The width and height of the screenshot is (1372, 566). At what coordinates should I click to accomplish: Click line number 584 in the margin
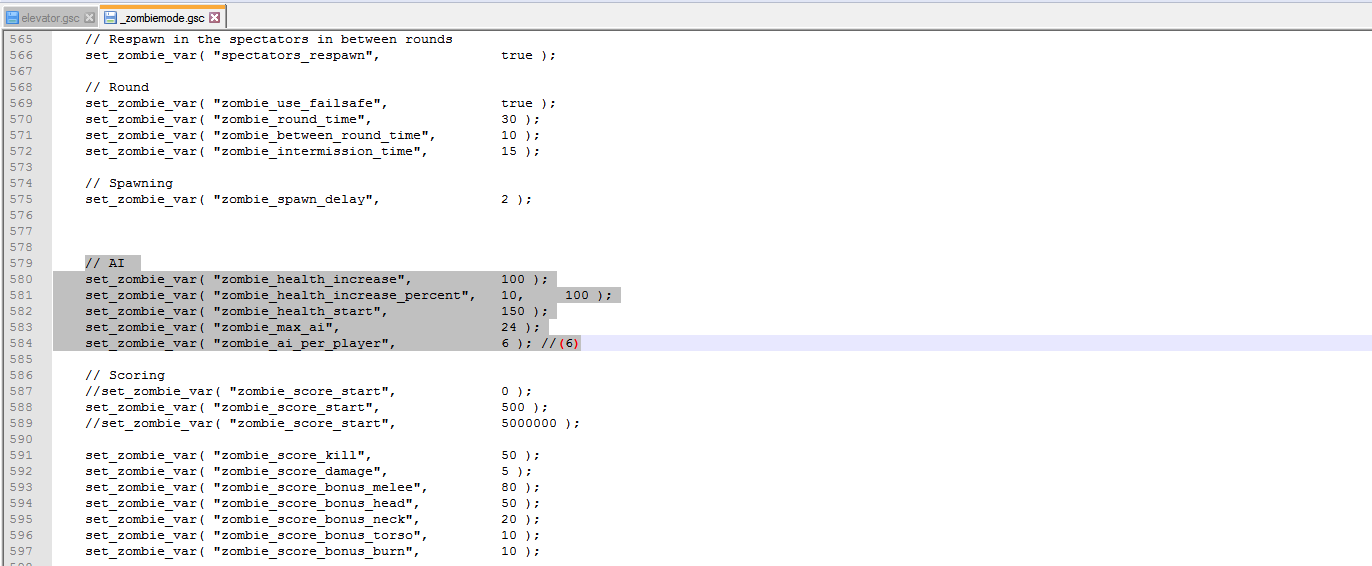[x=21, y=343]
